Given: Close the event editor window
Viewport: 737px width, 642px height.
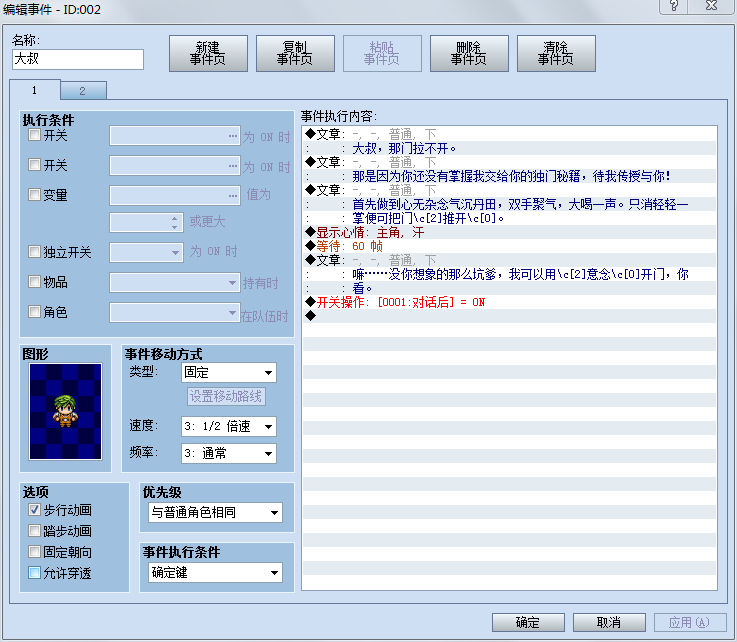Looking at the screenshot, I should click(x=712, y=6).
